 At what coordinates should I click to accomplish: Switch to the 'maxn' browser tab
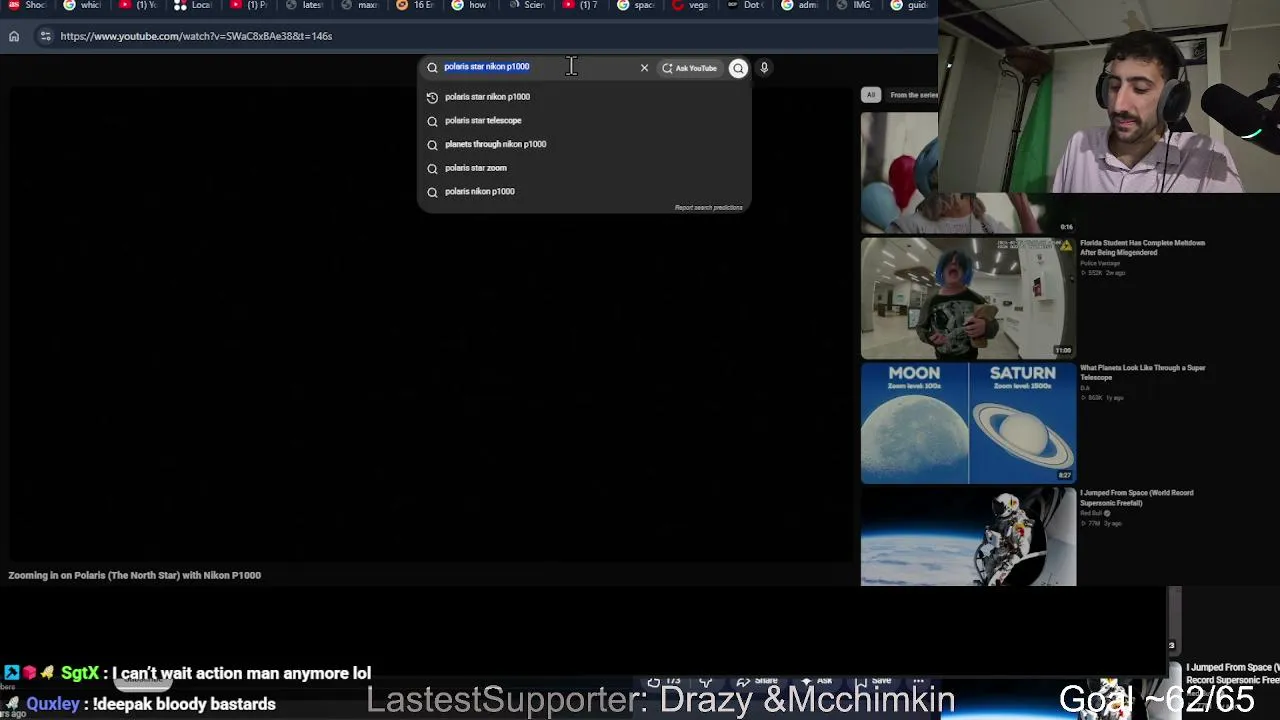(360, 5)
